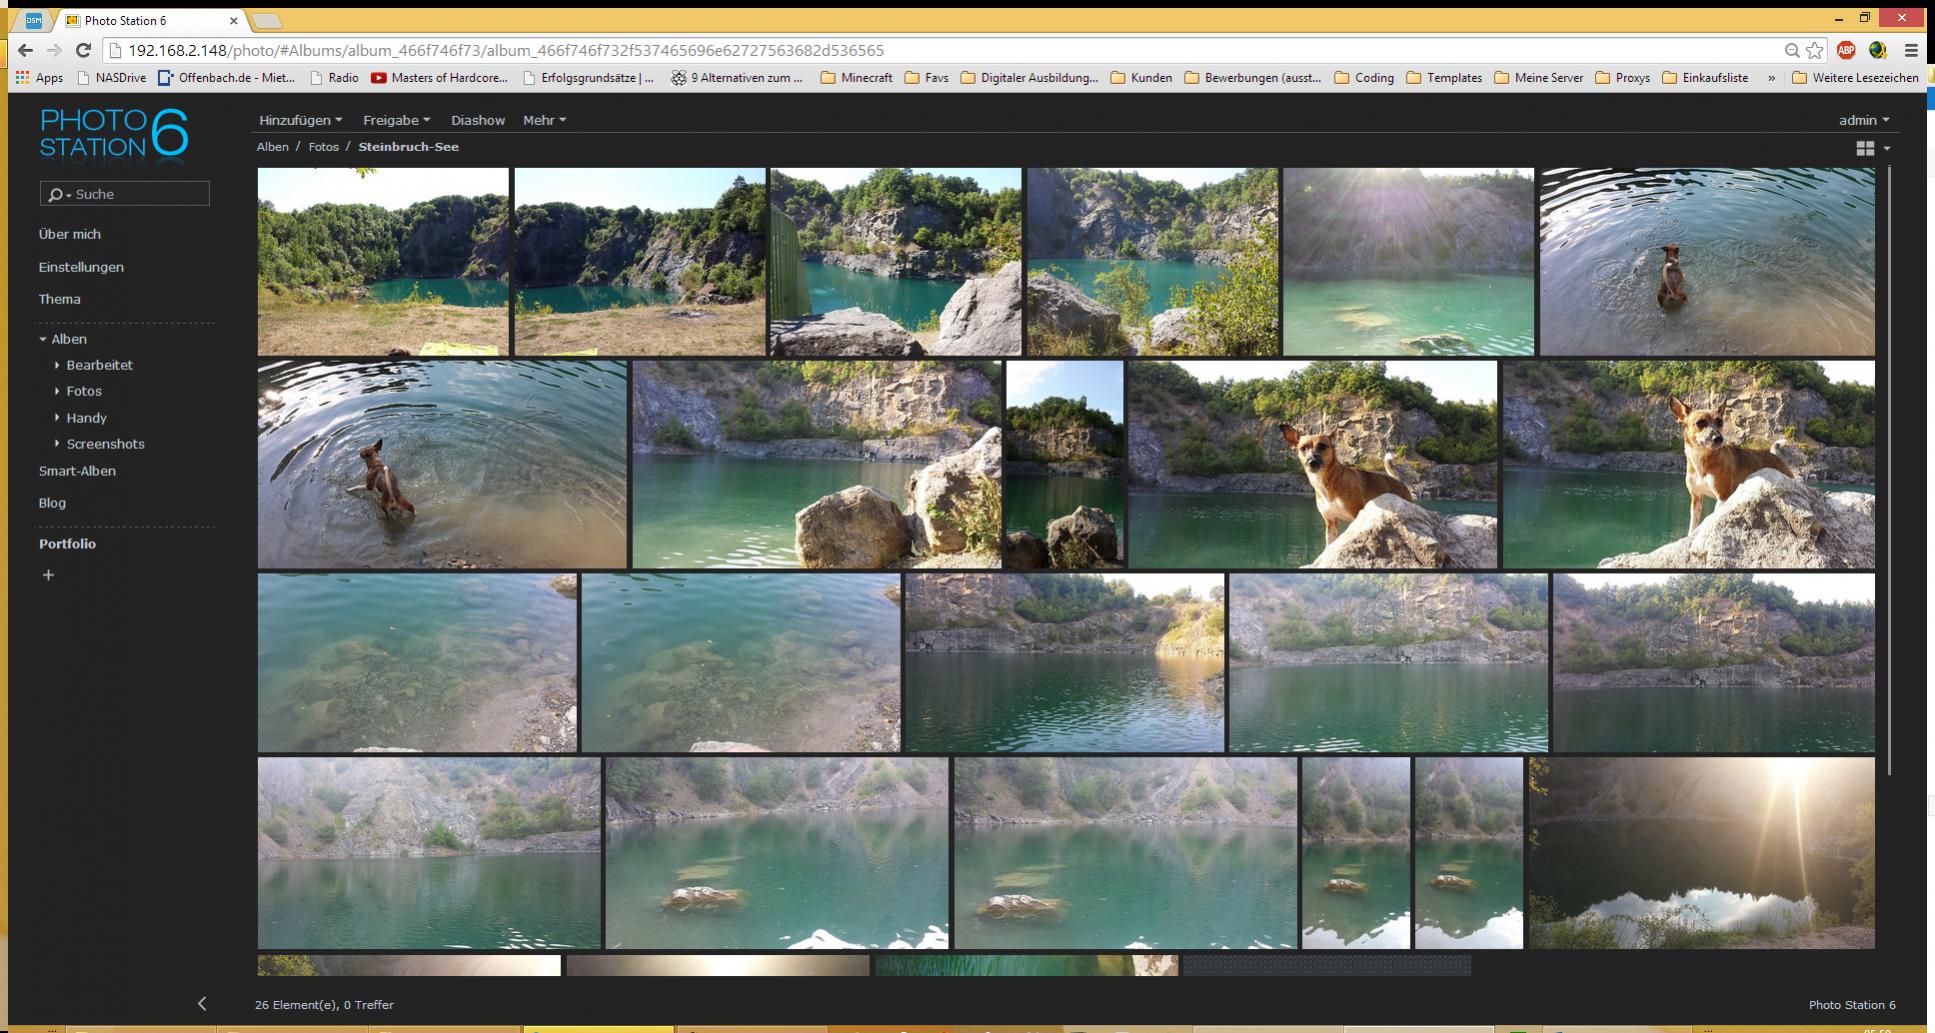The width and height of the screenshot is (1935, 1033).
Task: Open the Einstellungen link in the sidebar
Action: [x=81, y=267]
